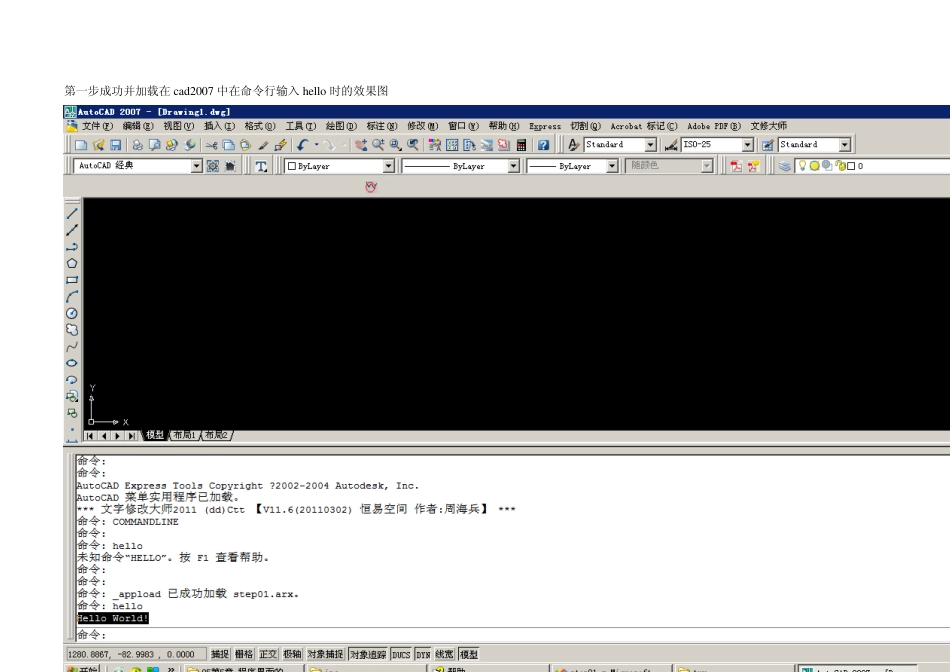Toggle DUCS in status bar
This screenshot has width=950, height=672.
click(x=401, y=654)
